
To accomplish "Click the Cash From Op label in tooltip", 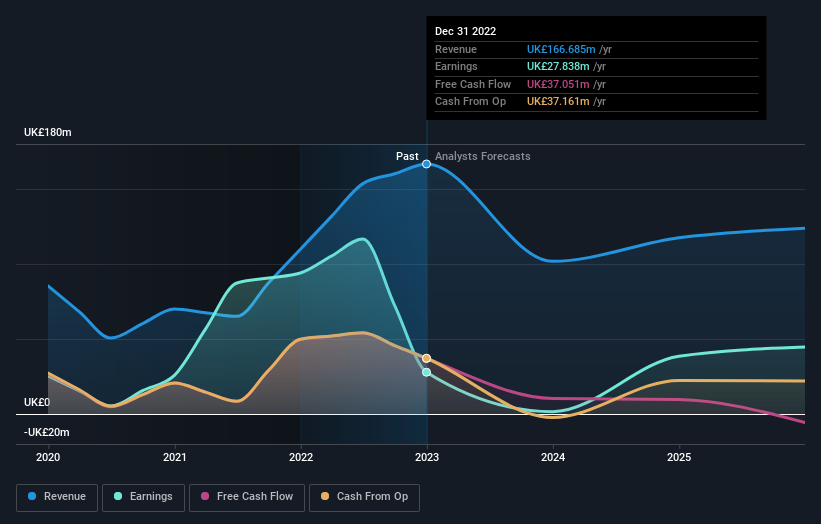I will click(470, 102).
